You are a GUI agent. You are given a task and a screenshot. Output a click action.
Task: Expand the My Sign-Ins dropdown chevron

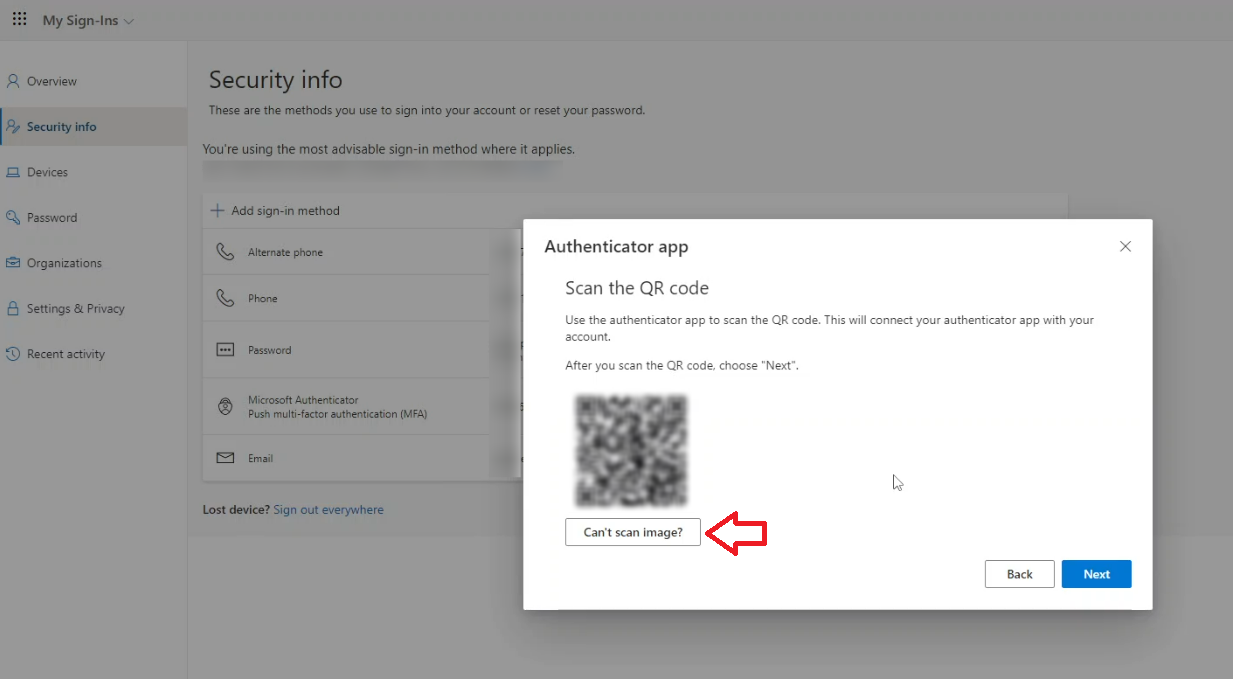pyautogui.click(x=129, y=21)
